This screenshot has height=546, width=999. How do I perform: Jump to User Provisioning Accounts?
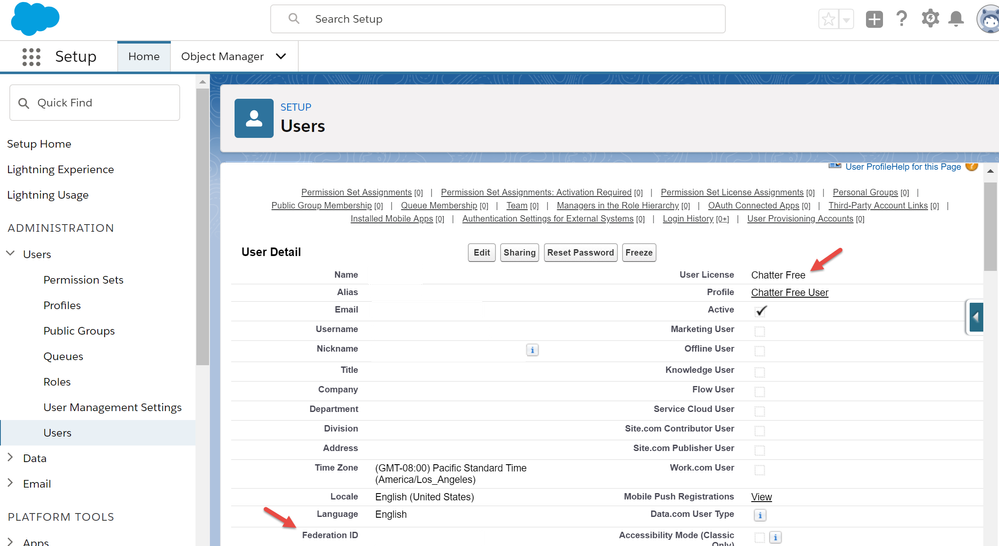(800, 219)
